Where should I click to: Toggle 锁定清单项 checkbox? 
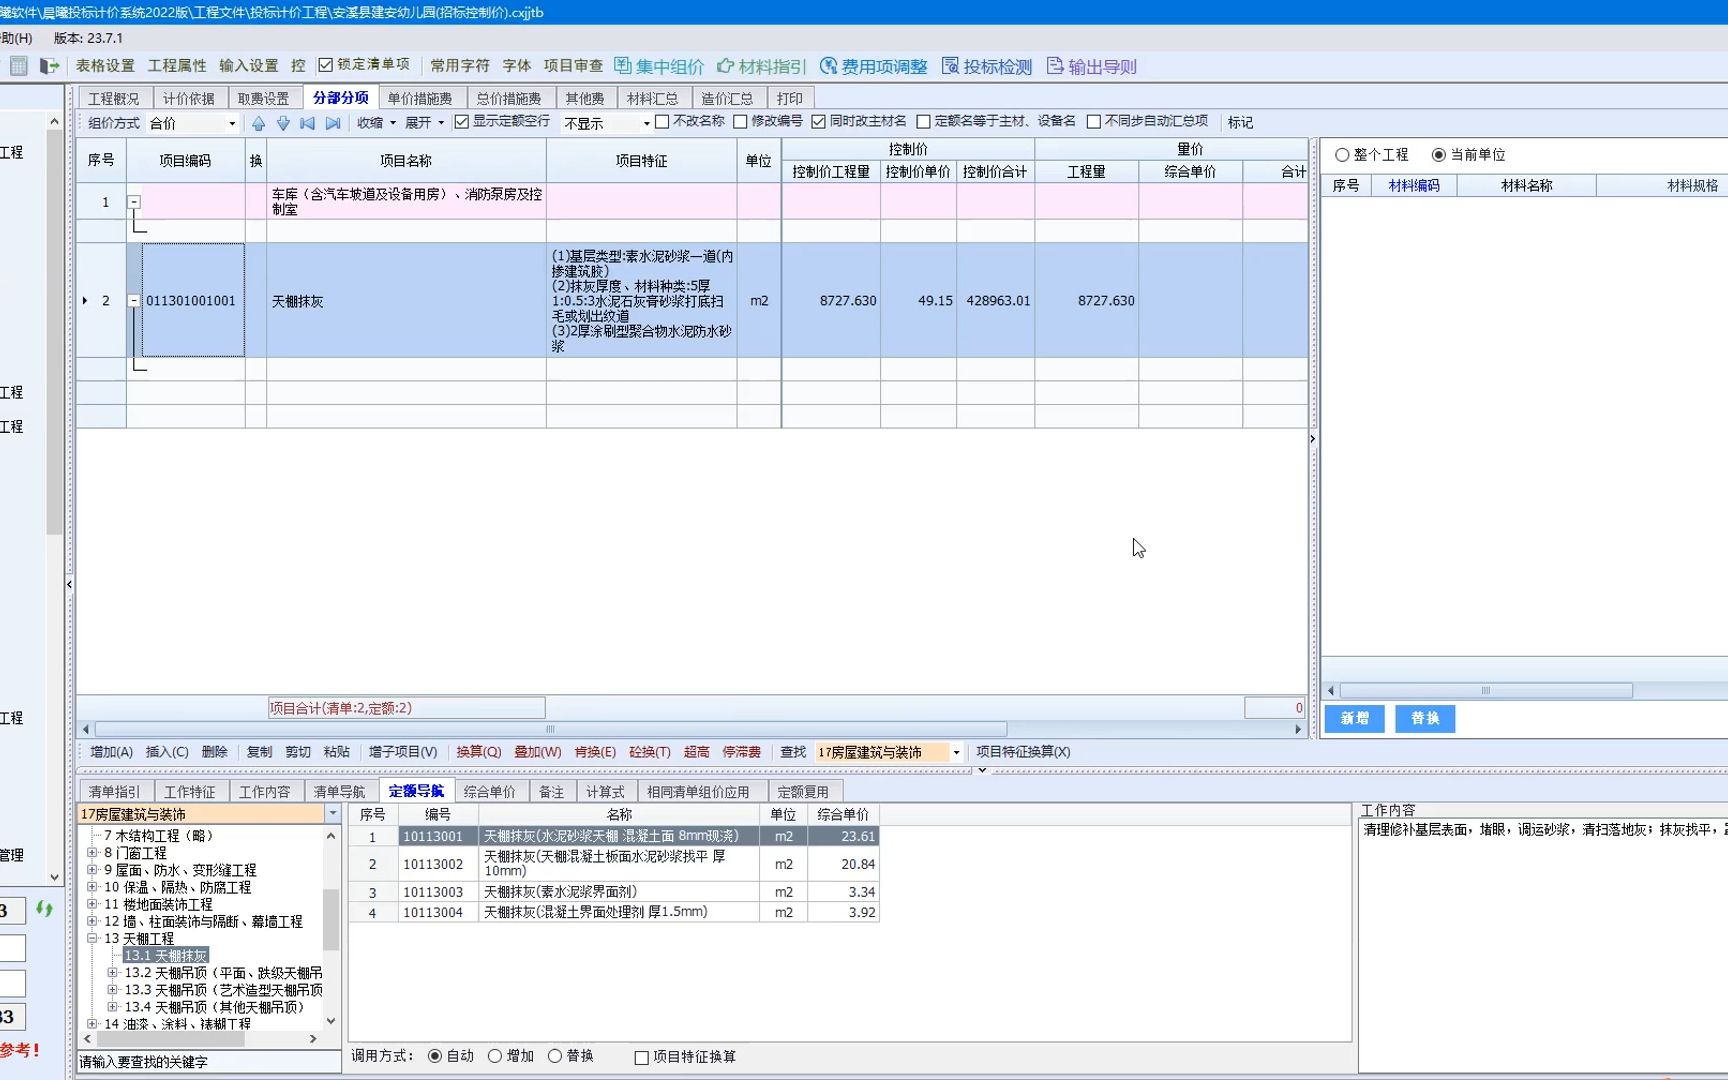(x=325, y=65)
